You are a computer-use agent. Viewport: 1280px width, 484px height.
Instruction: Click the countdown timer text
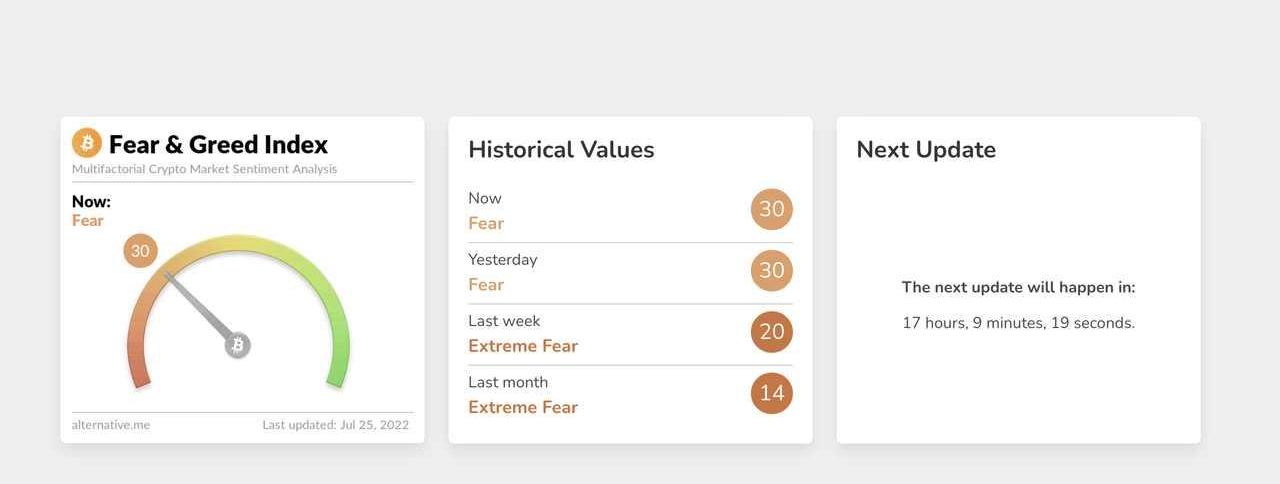point(1018,323)
